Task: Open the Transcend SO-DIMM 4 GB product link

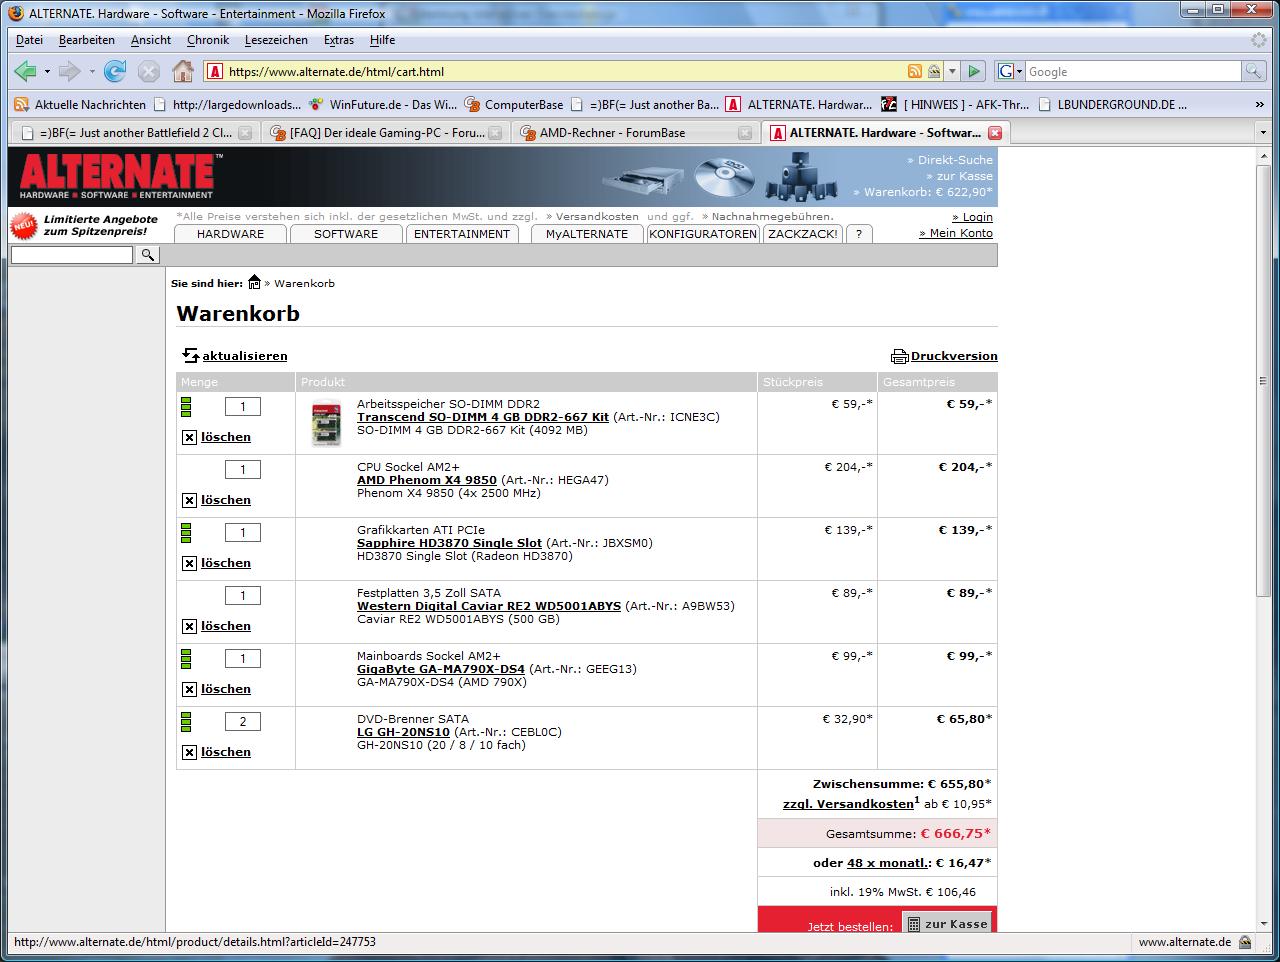Action: (483, 417)
